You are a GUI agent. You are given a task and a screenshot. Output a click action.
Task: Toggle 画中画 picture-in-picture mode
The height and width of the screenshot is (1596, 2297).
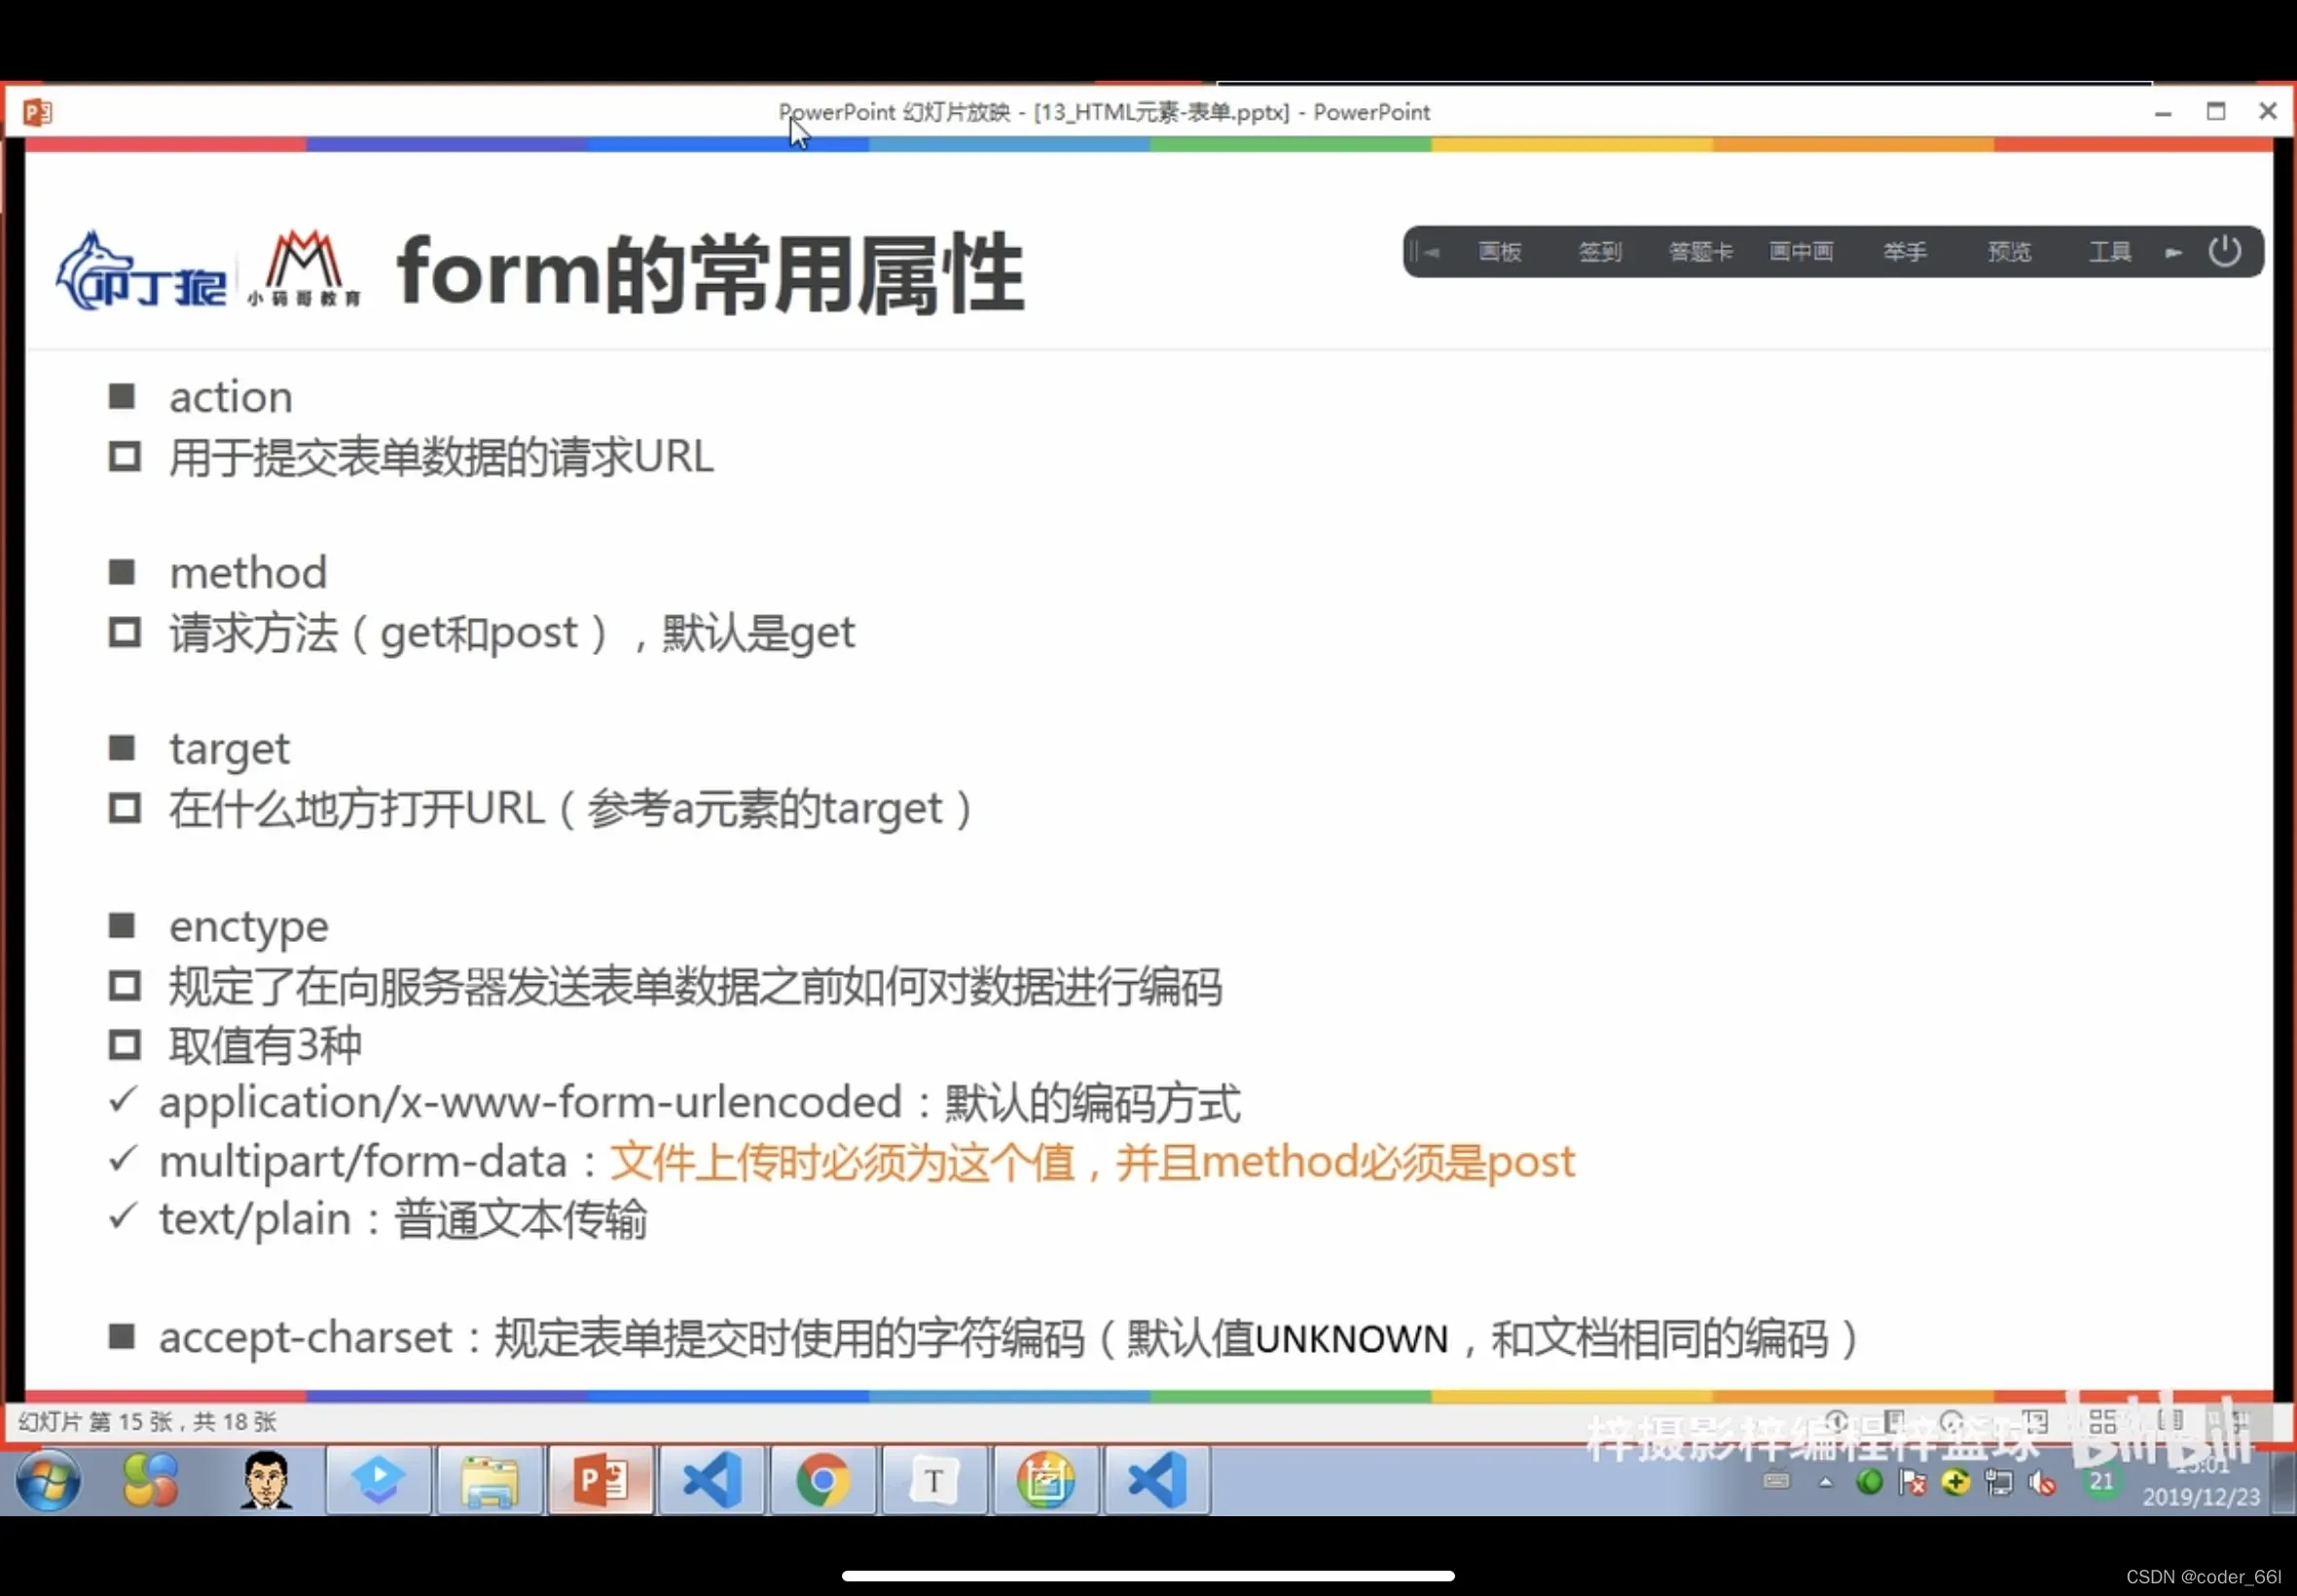pos(1801,252)
